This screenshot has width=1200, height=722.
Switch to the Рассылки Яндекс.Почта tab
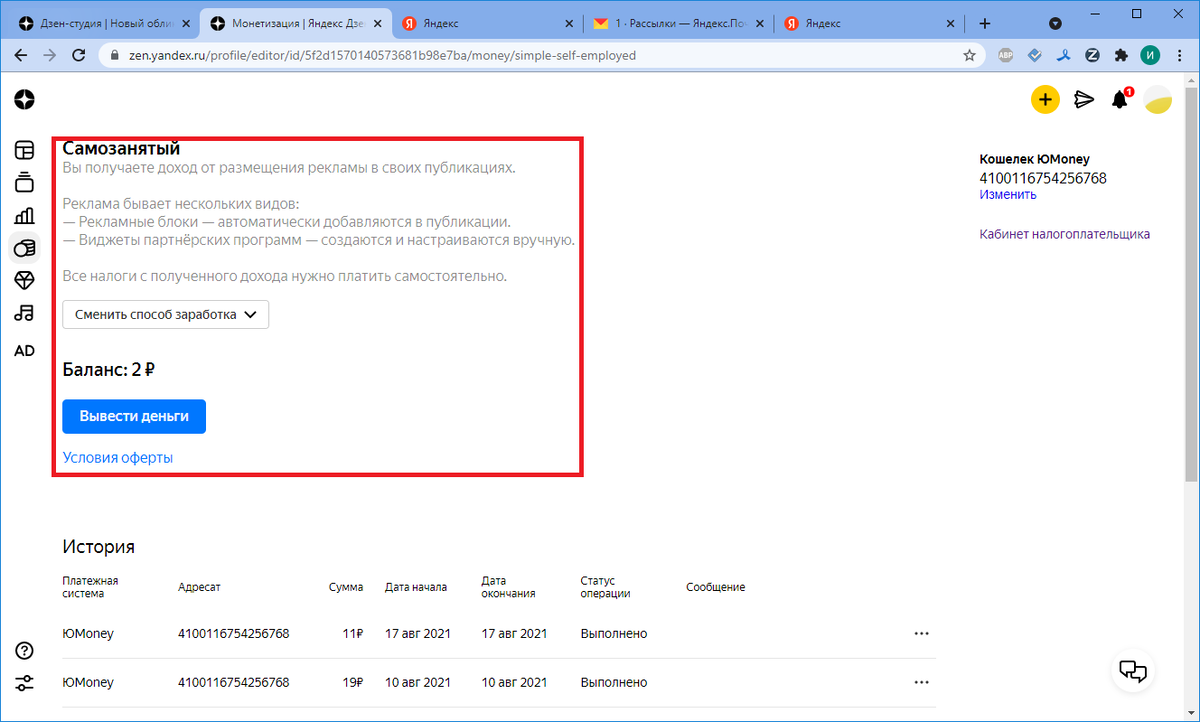tap(677, 23)
